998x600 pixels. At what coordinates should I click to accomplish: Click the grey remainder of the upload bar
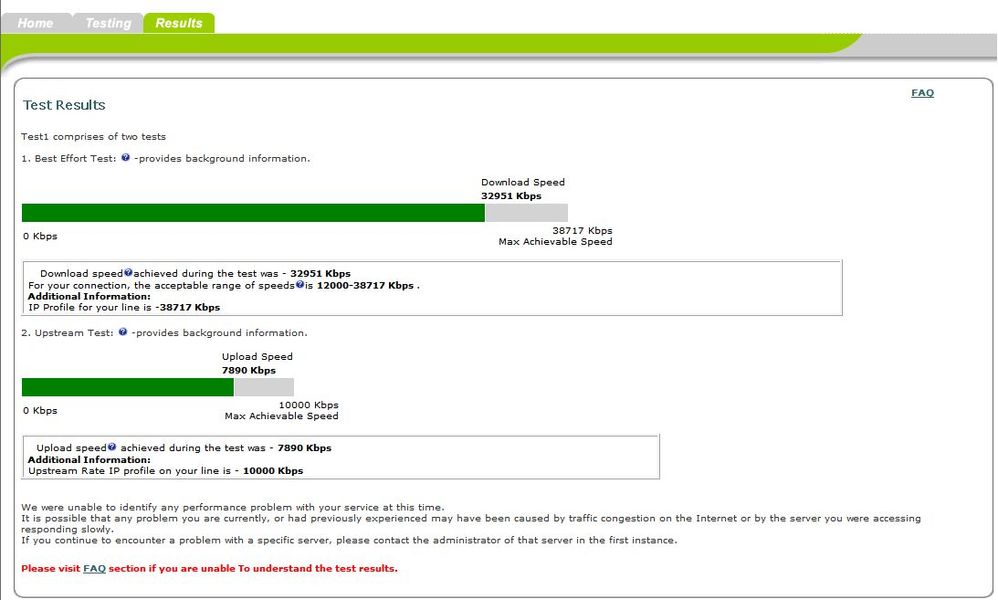[264, 387]
